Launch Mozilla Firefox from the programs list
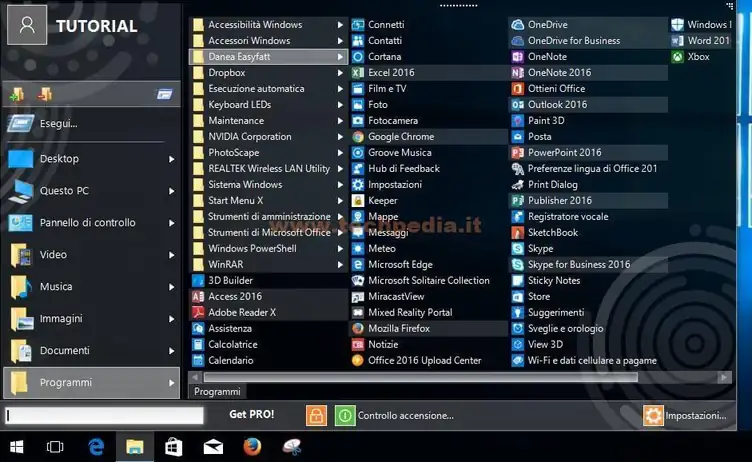 pyautogui.click(x=428, y=329)
